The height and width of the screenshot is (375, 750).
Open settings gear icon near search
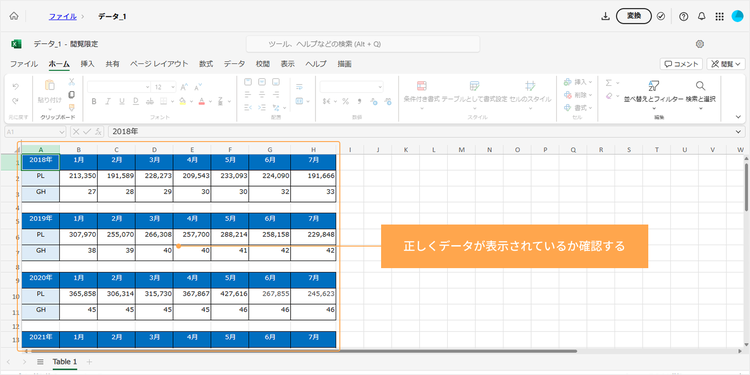click(x=700, y=44)
